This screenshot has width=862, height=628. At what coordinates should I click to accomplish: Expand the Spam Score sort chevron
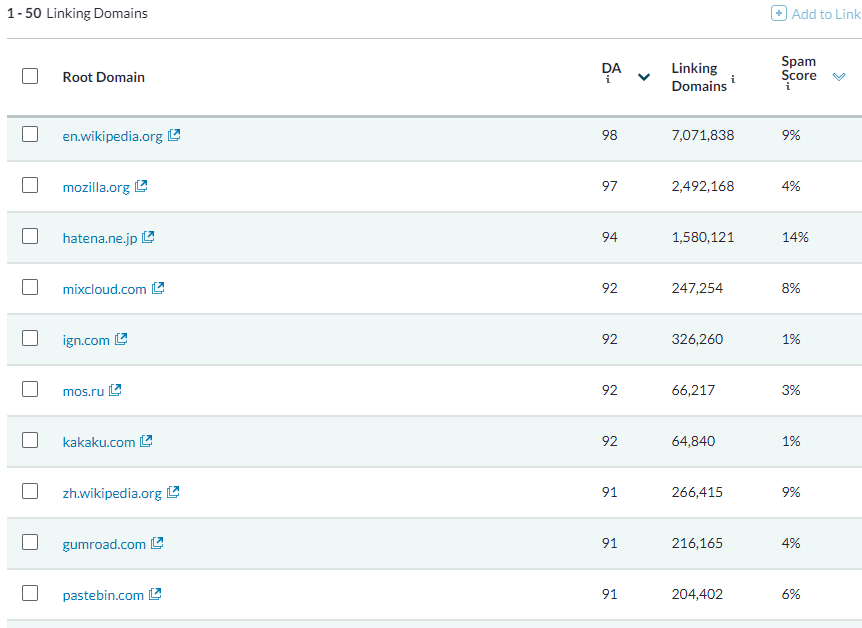click(x=839, y=77)
